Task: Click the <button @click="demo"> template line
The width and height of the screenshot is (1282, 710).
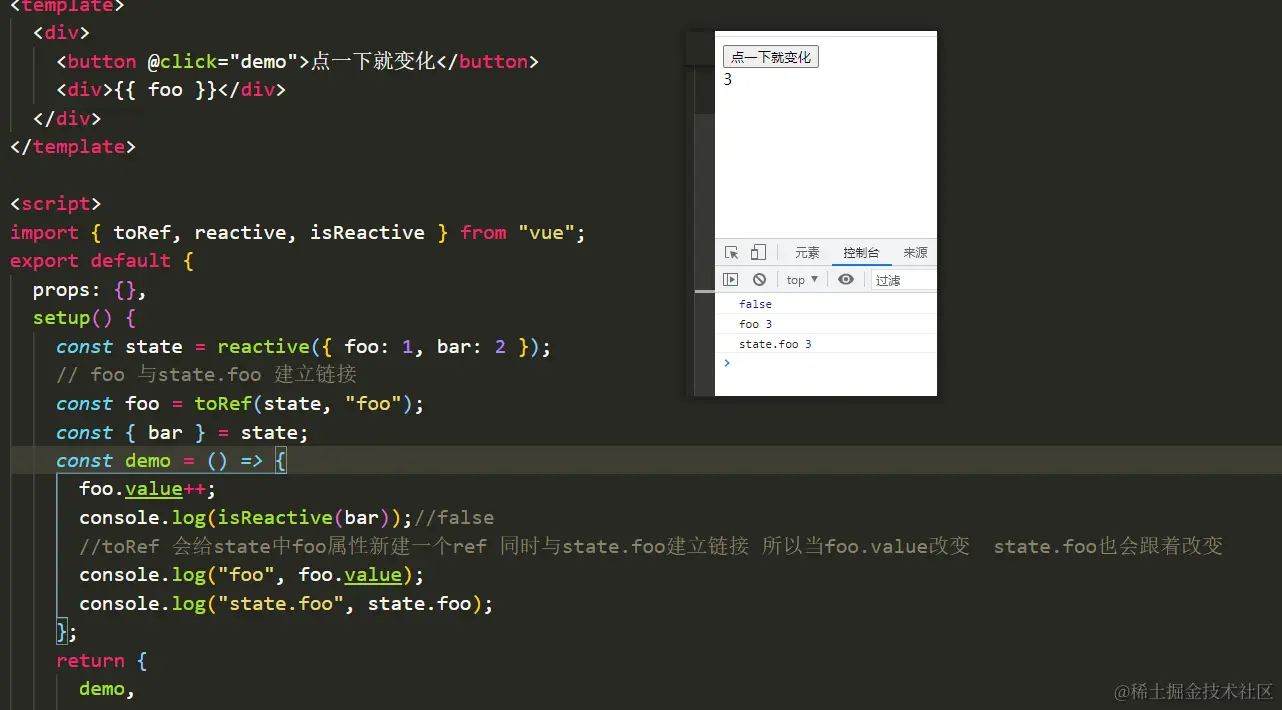Action: click(x=298, y=62)
